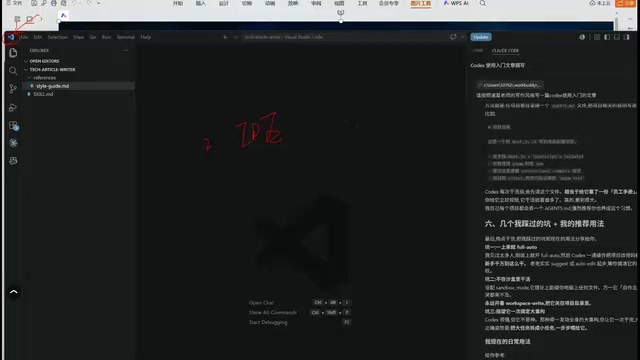The height and width of the screenshot is (360, 640).
Task: Open the Search view in activity bar
Action: coord(13,71)
